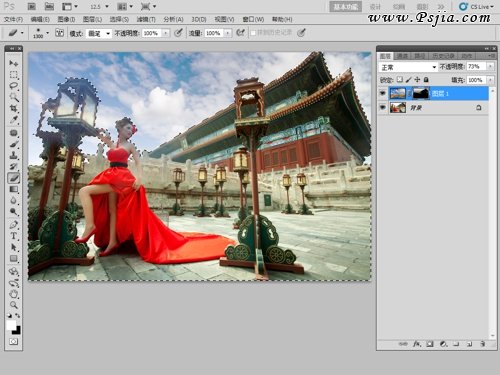Toggle tablet pressure for opacity
The image size is (500, 375).
coord(178,33)
